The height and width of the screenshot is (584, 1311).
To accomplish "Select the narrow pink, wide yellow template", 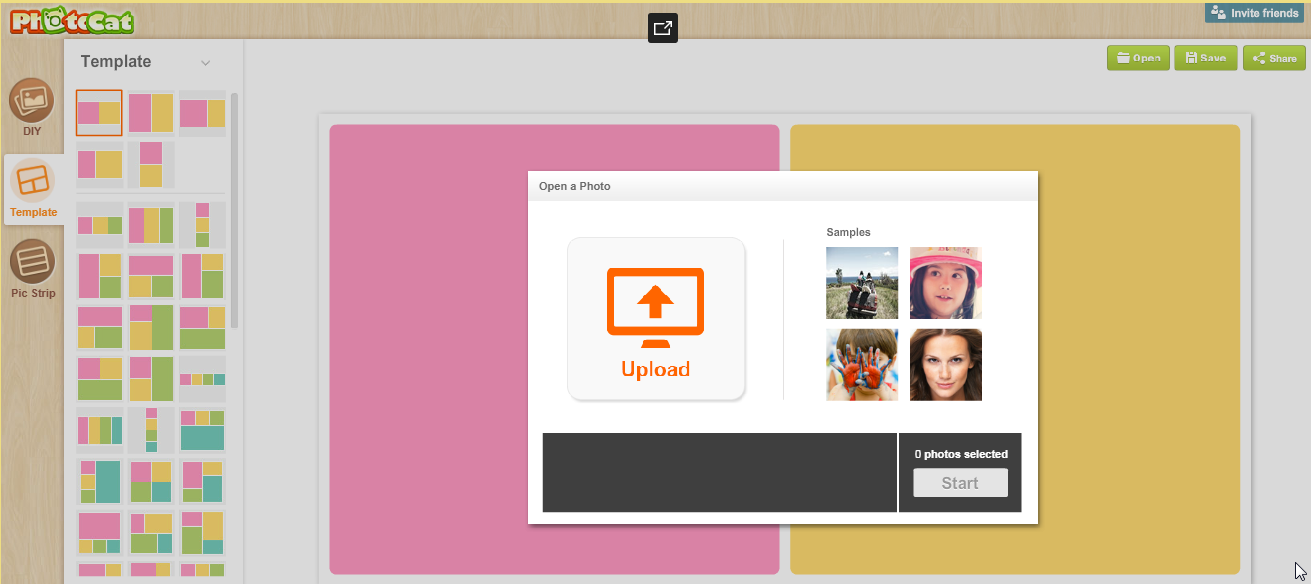I will [x=99, y=164].
